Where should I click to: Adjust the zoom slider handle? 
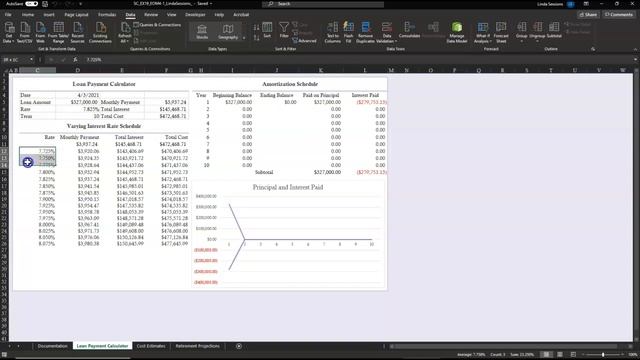[603, 355]
